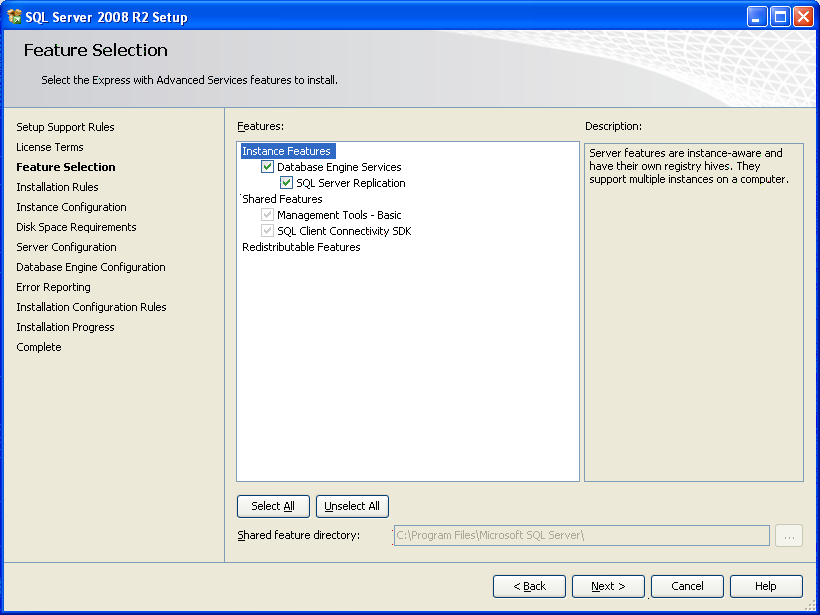The width and height of the screenshot is (820, 615).
Task: Click Database Engine Configuration step
Action: [x=91, y=267]
